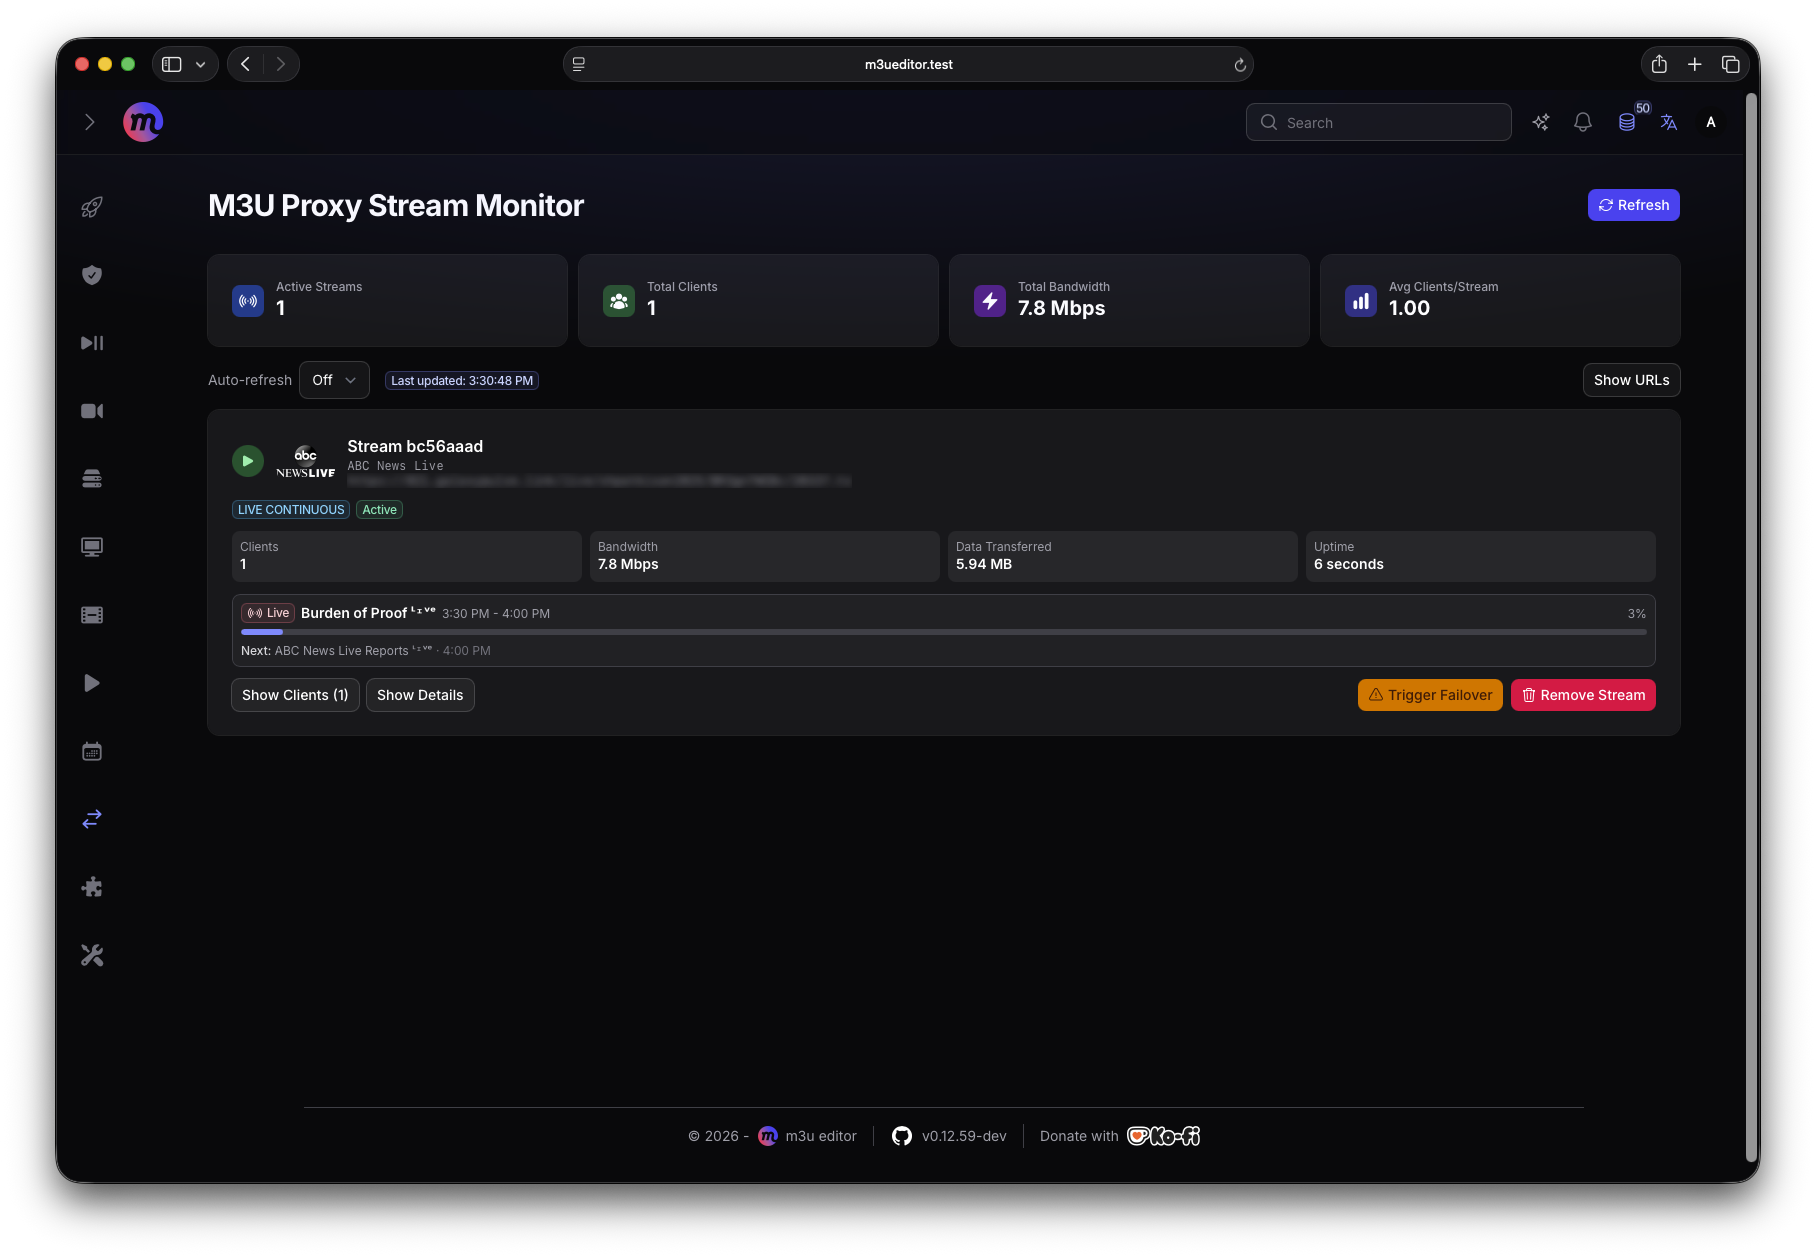Expand Show Details for the stream
Viewport: 1816px width, 1257px height.
(x=420, y=695)
